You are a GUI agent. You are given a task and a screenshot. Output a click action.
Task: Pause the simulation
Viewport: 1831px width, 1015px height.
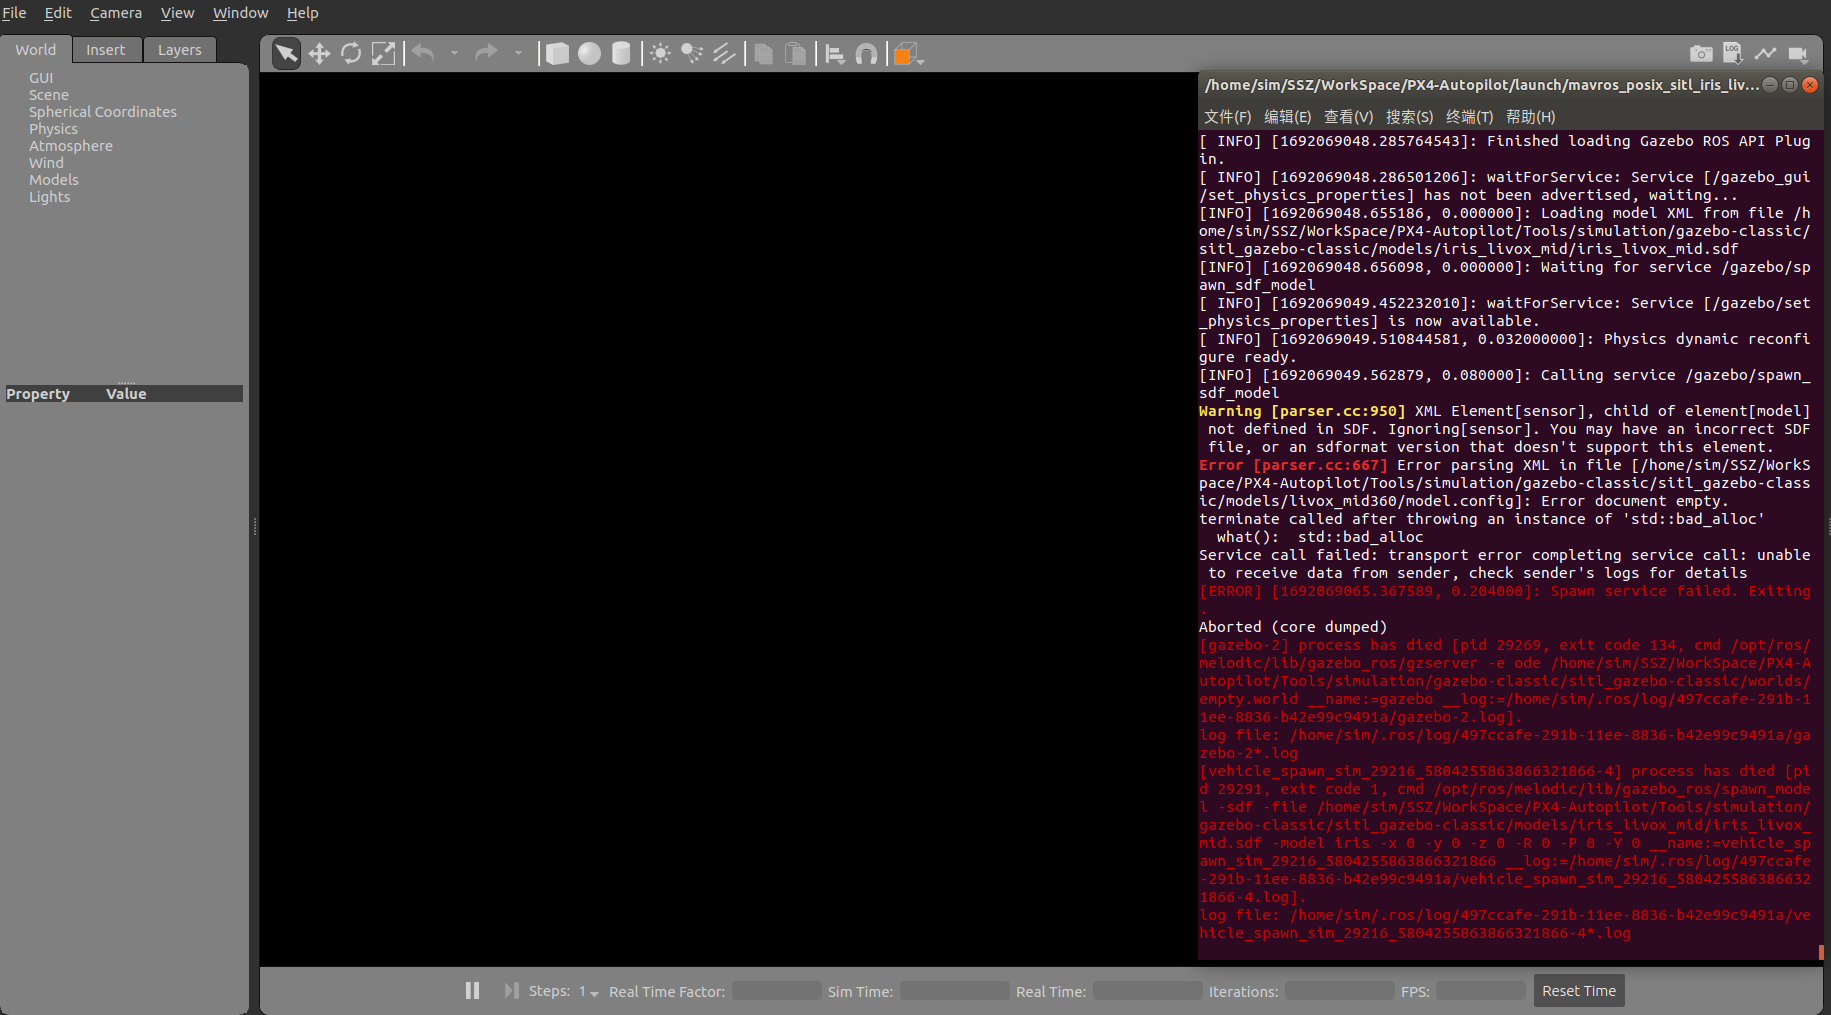pyautogui.click(x=471, y=990)
